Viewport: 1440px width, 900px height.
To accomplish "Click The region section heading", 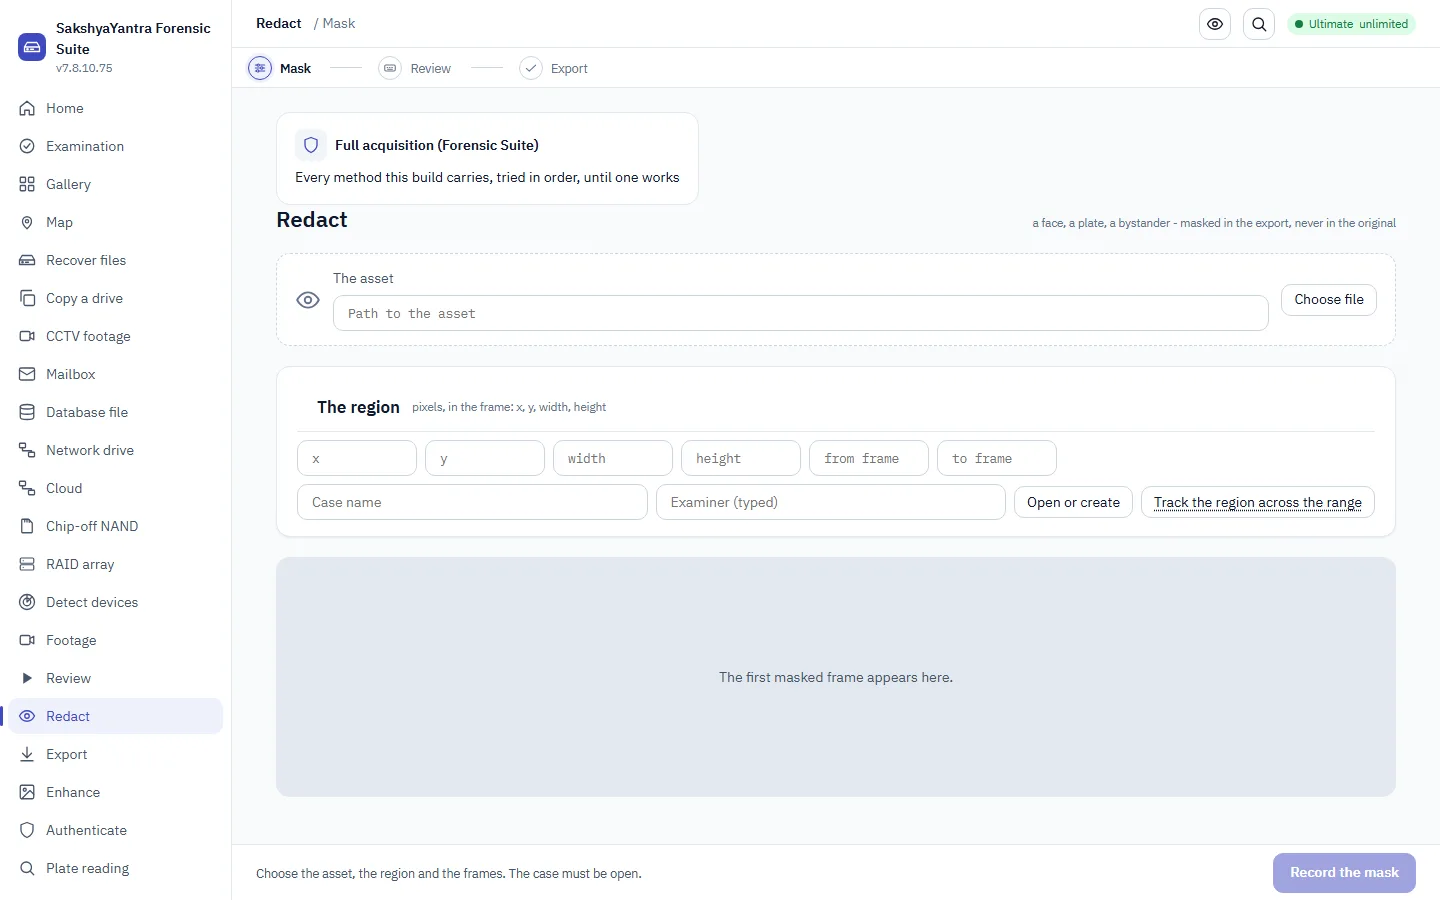I will tap(358, 407).
